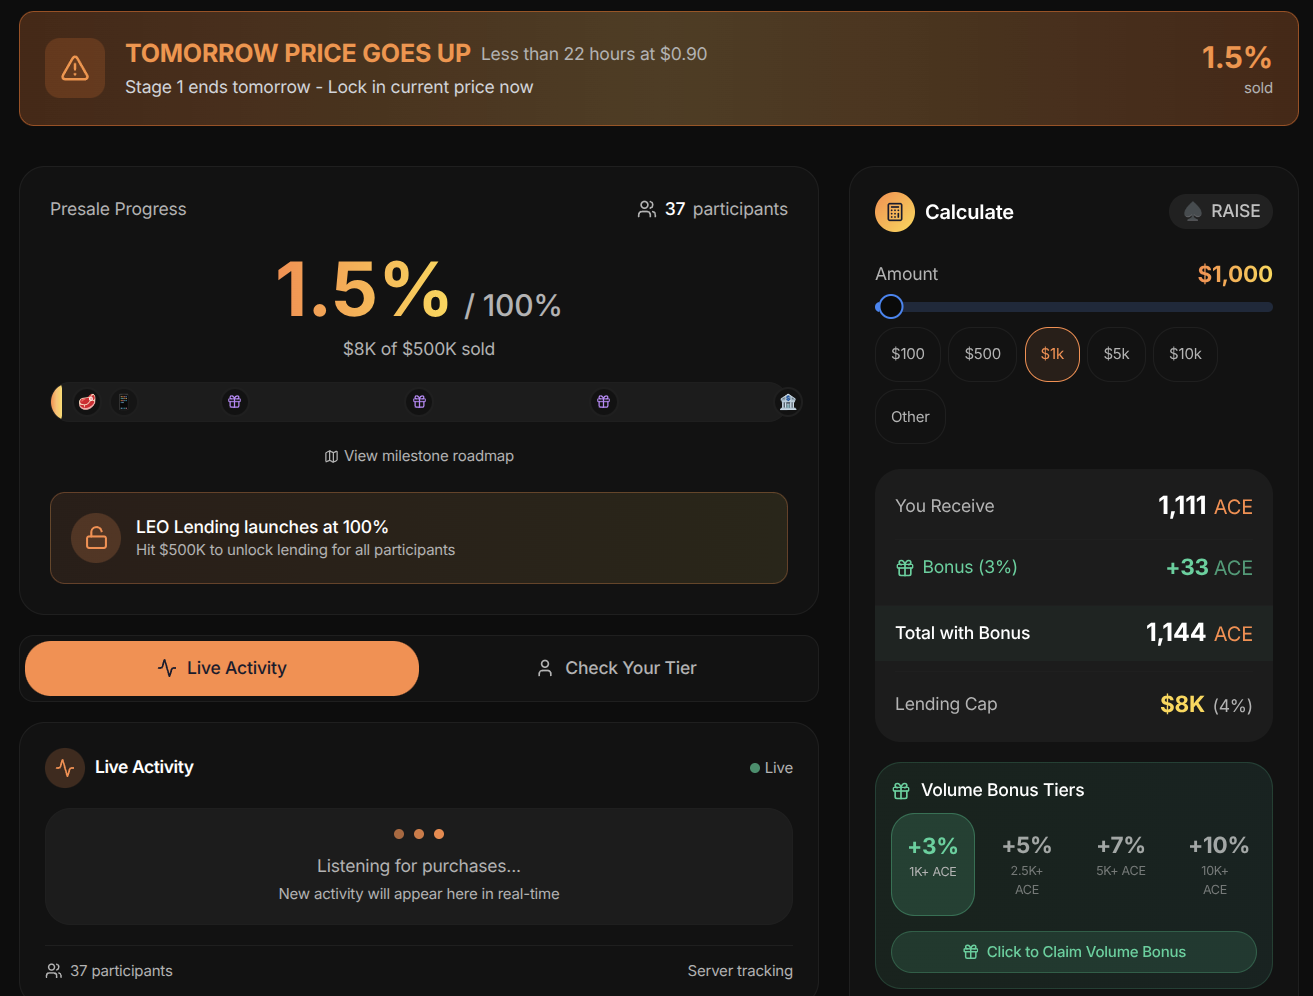Viewport: 1313px width, 996px height.
Task: Open the View milestone roadmap link
Action: (419, 456)
